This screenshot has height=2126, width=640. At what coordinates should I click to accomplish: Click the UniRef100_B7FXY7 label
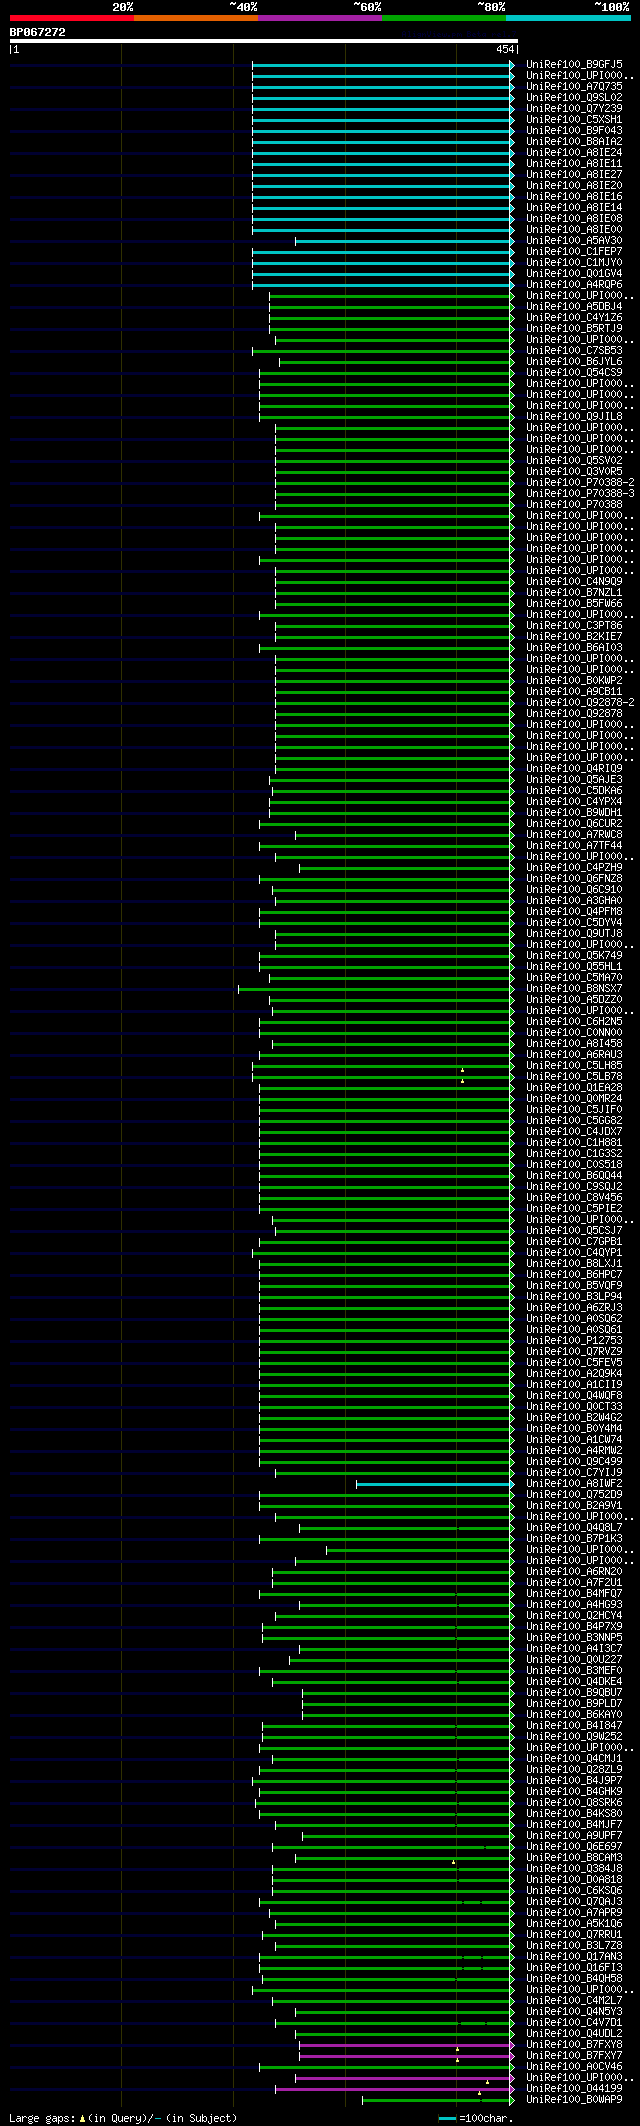[x=575, y=2055]
